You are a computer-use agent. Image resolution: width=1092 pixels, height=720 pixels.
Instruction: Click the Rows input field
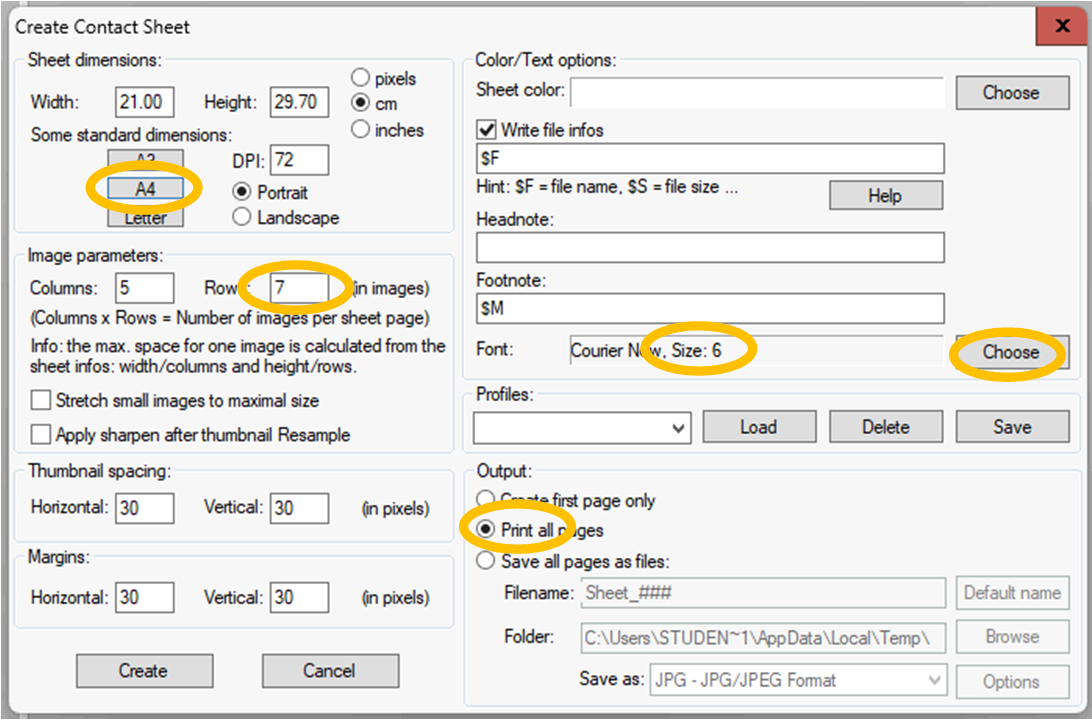pos(299,288)
